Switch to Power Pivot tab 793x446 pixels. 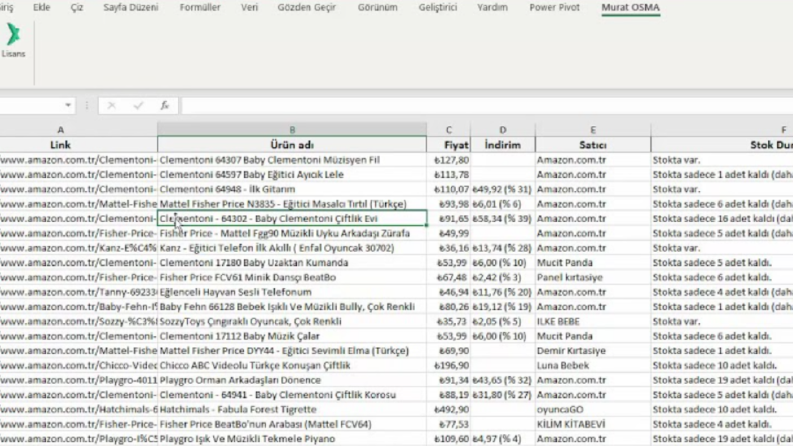[x=554, y=7]
